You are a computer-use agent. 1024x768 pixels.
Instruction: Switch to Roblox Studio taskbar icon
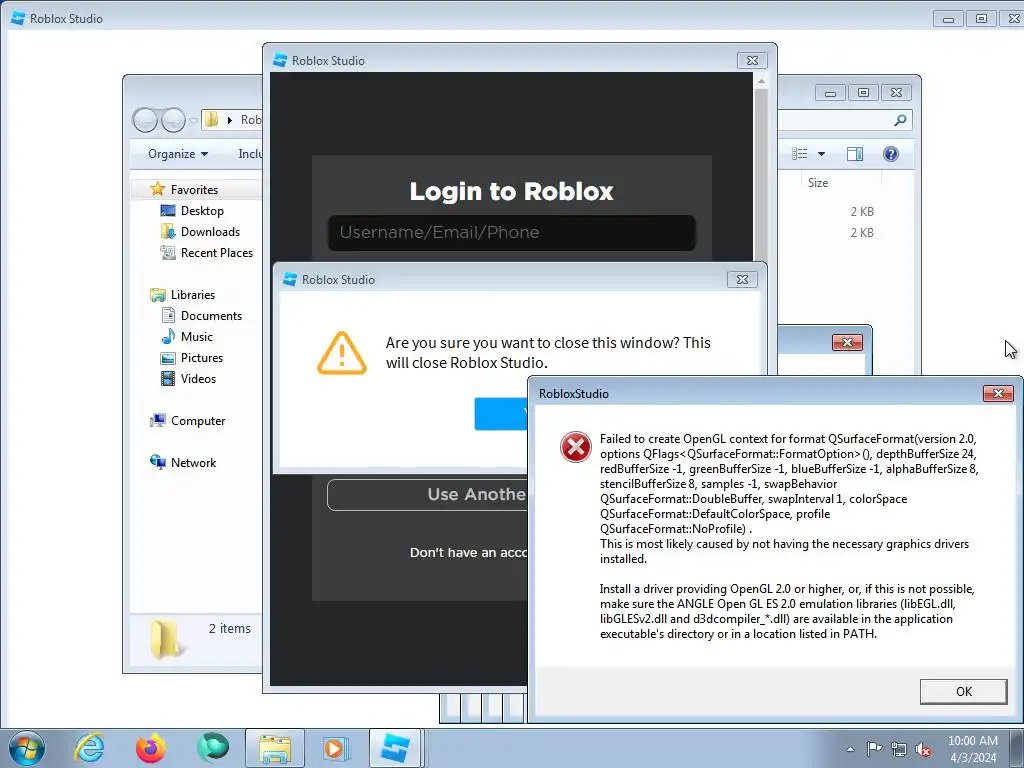395,748
